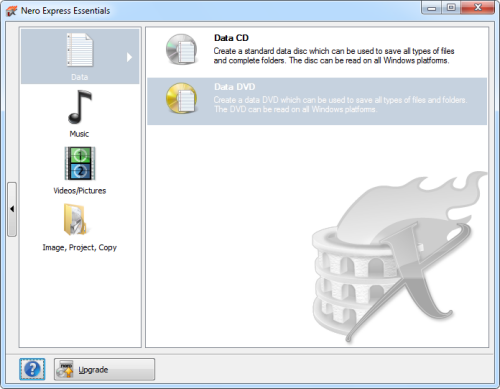Click the Music label in sidebar

point(79,134)
